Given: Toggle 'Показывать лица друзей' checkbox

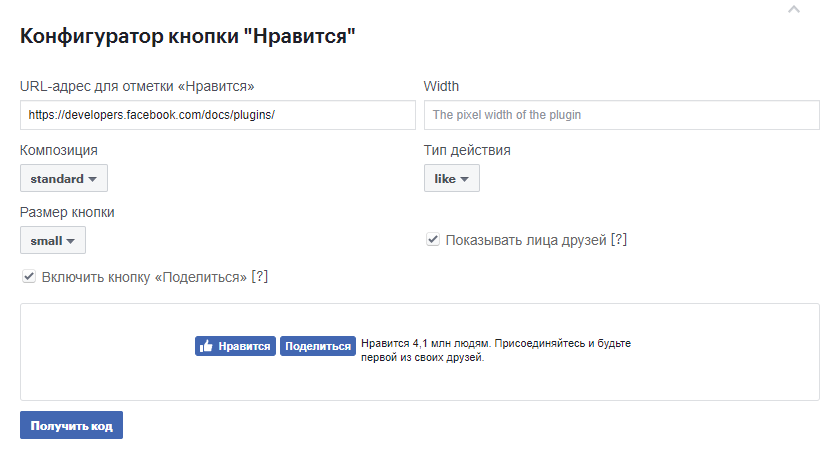Looking at the screenshot, I should pos(433,239).
